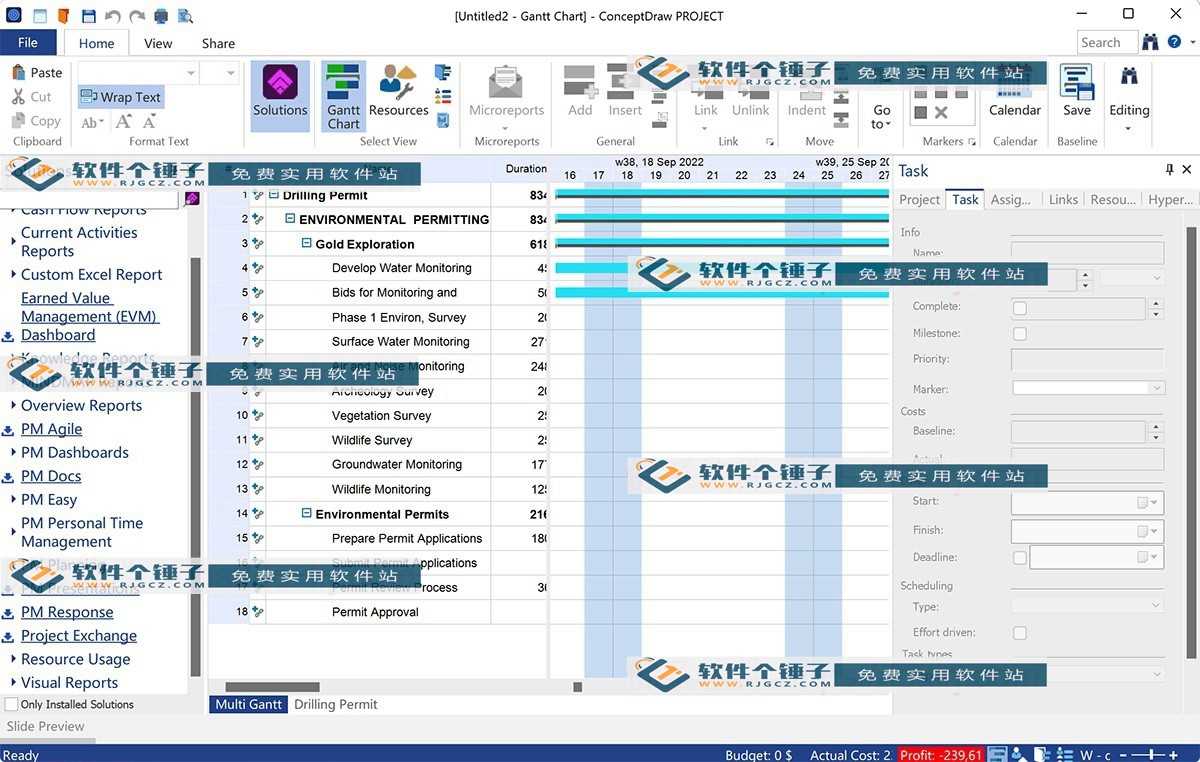
Task: Toggle Wrap Text formatting
Action: click(x=121, y=97)
